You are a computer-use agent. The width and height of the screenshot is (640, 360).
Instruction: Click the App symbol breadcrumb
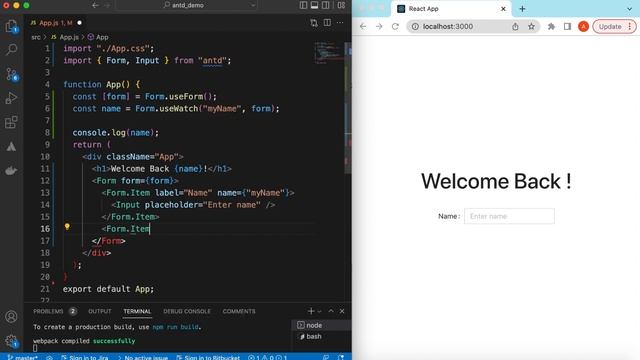(98, 37)
